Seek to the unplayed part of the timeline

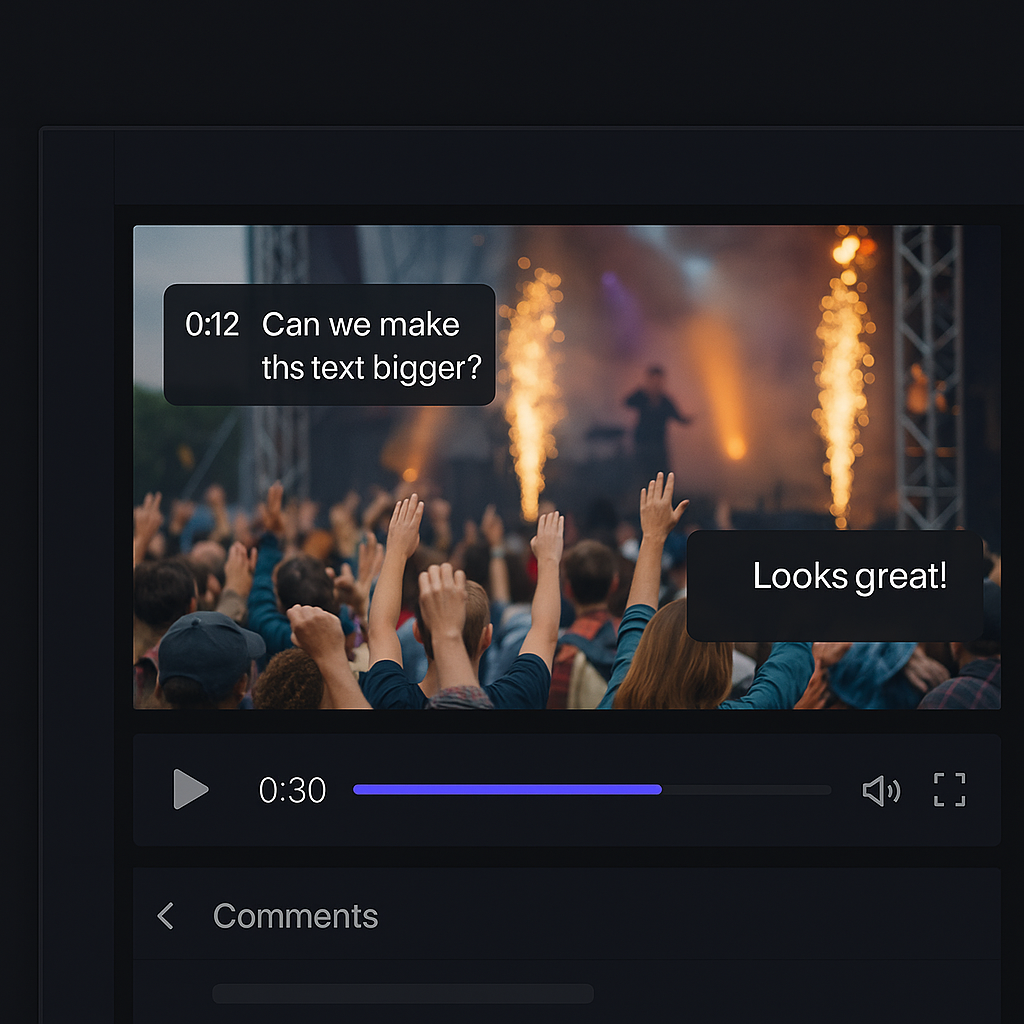[x=746, y=790]
